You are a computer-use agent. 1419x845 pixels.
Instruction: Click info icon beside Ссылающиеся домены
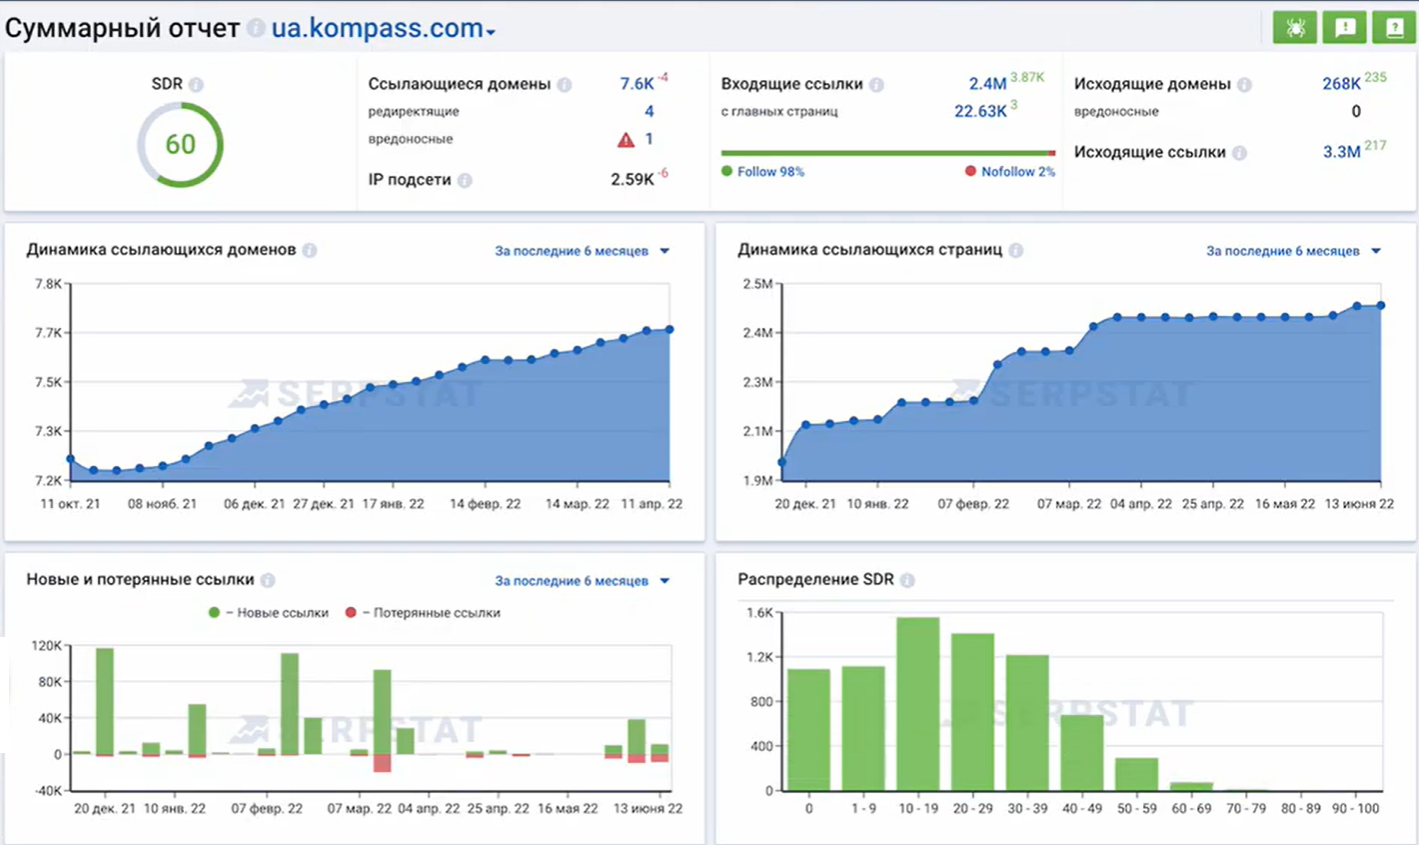click(x=564, y=85)
